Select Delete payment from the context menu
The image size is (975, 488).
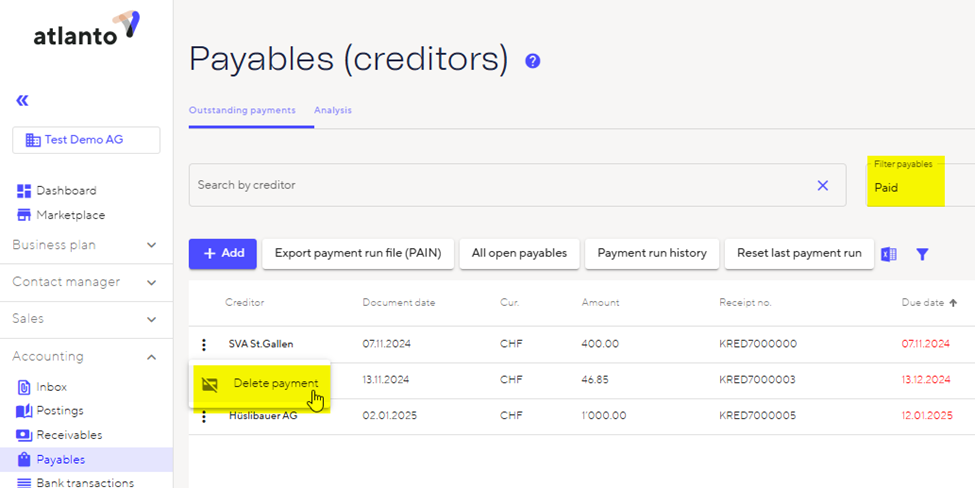click(x=275, y=384)
